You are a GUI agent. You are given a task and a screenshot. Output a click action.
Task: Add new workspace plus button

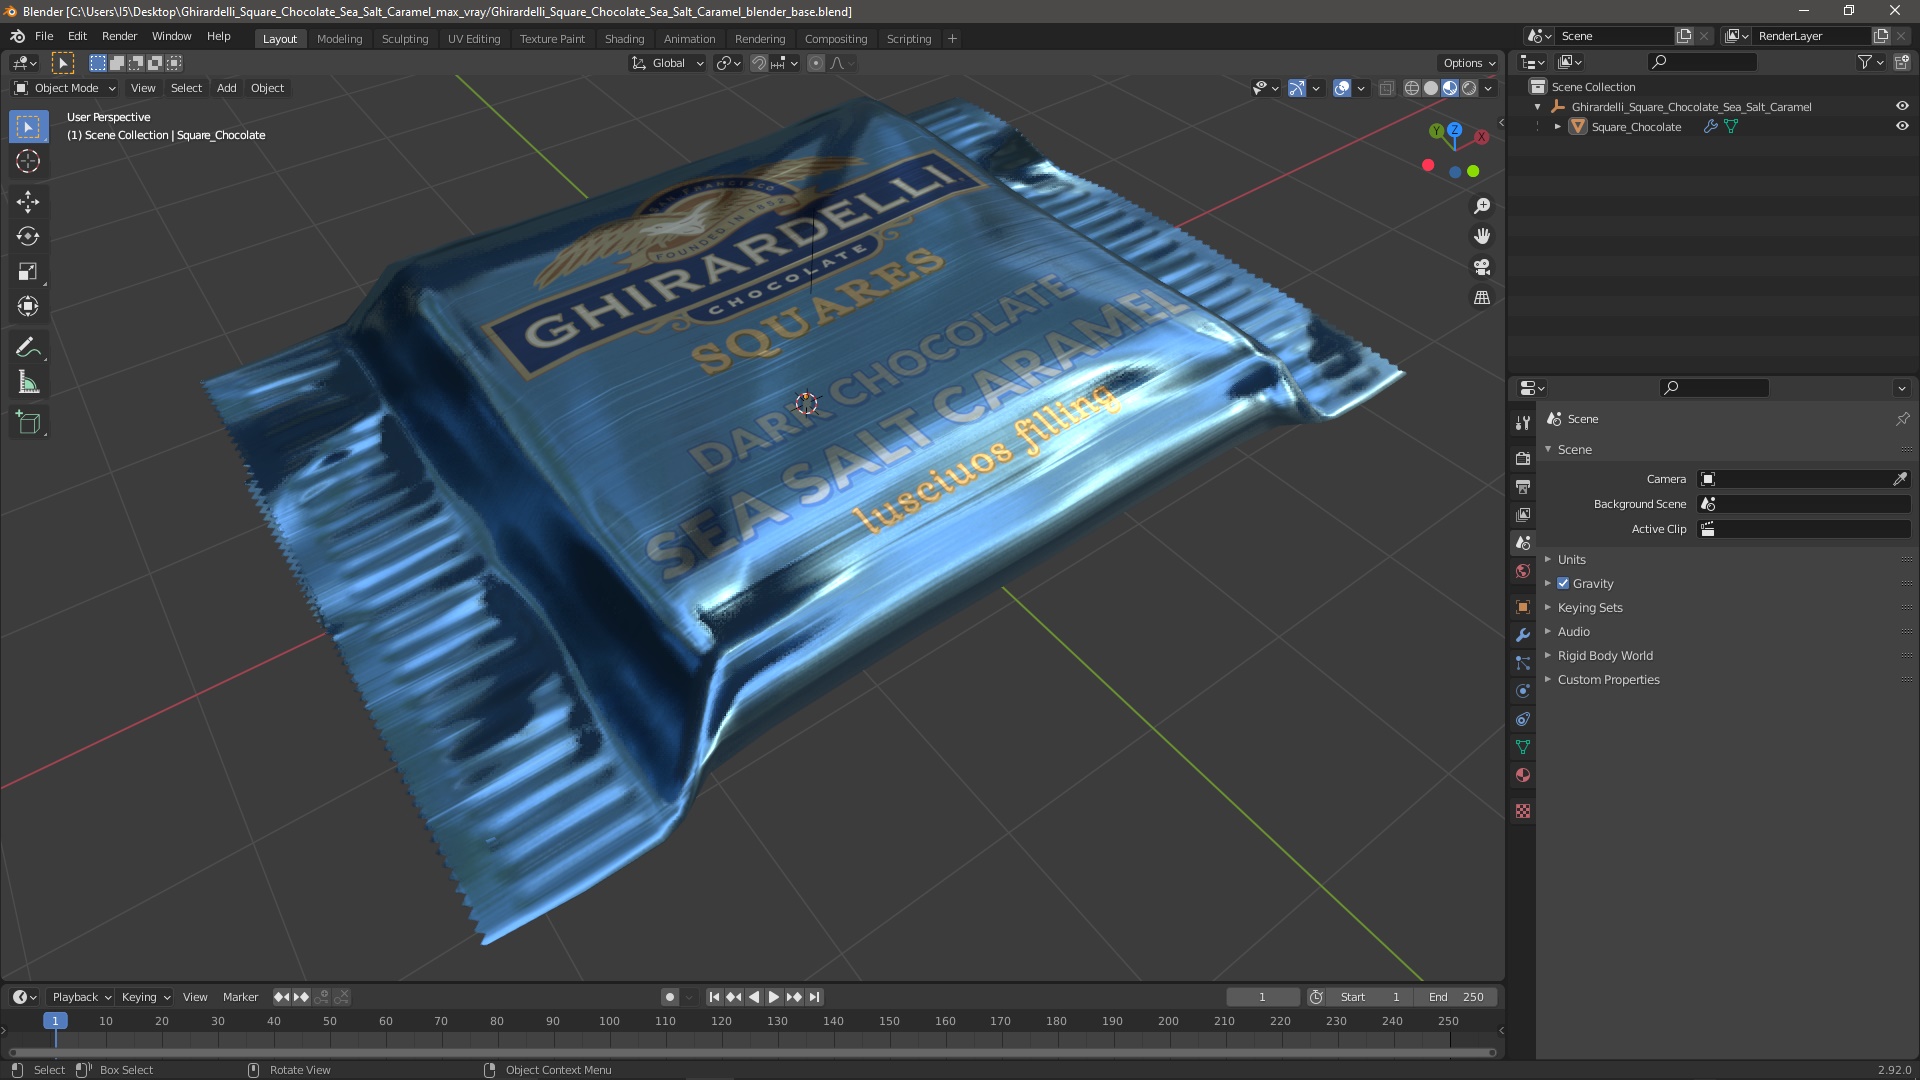tap(952, 39)
